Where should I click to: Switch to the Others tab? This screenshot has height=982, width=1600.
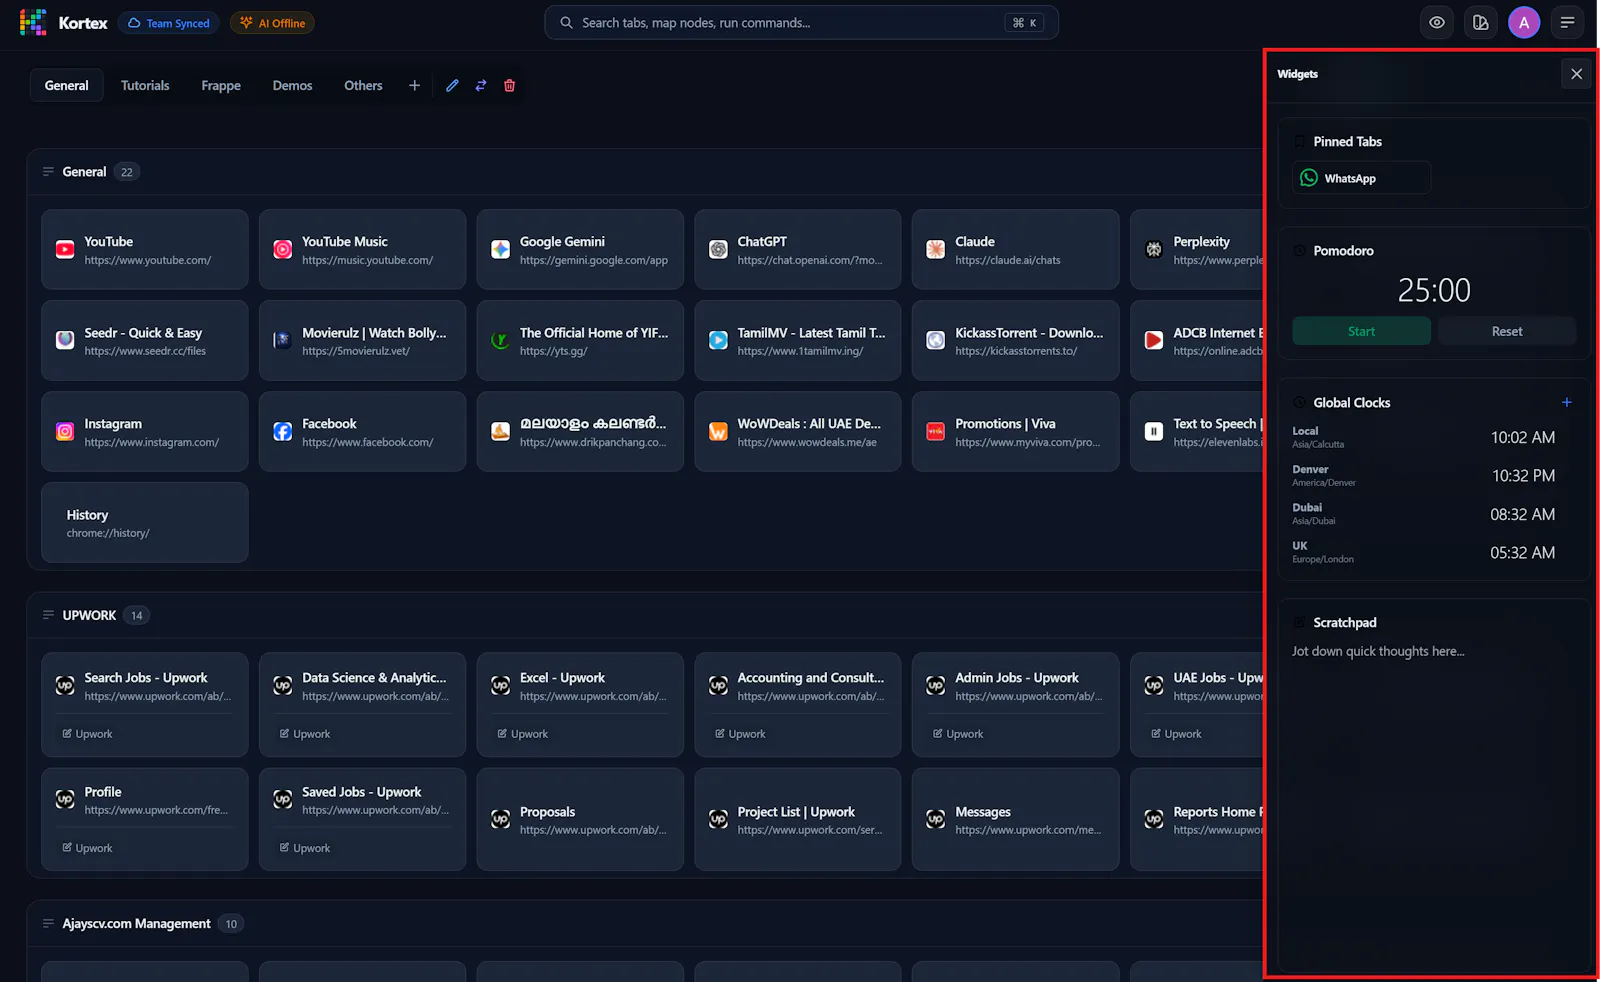363,86
